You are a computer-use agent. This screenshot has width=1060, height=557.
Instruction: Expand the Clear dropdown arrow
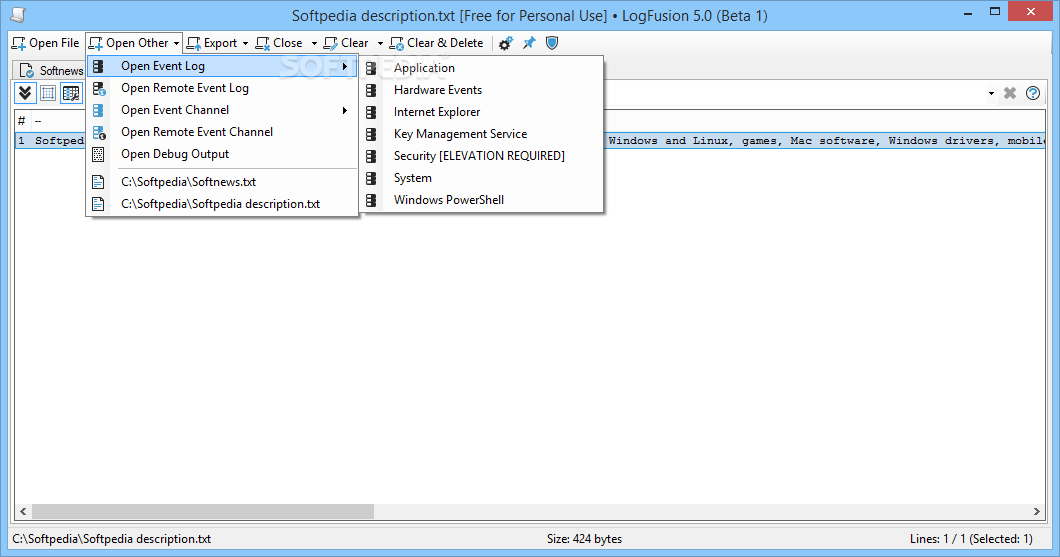click(380, 43)
